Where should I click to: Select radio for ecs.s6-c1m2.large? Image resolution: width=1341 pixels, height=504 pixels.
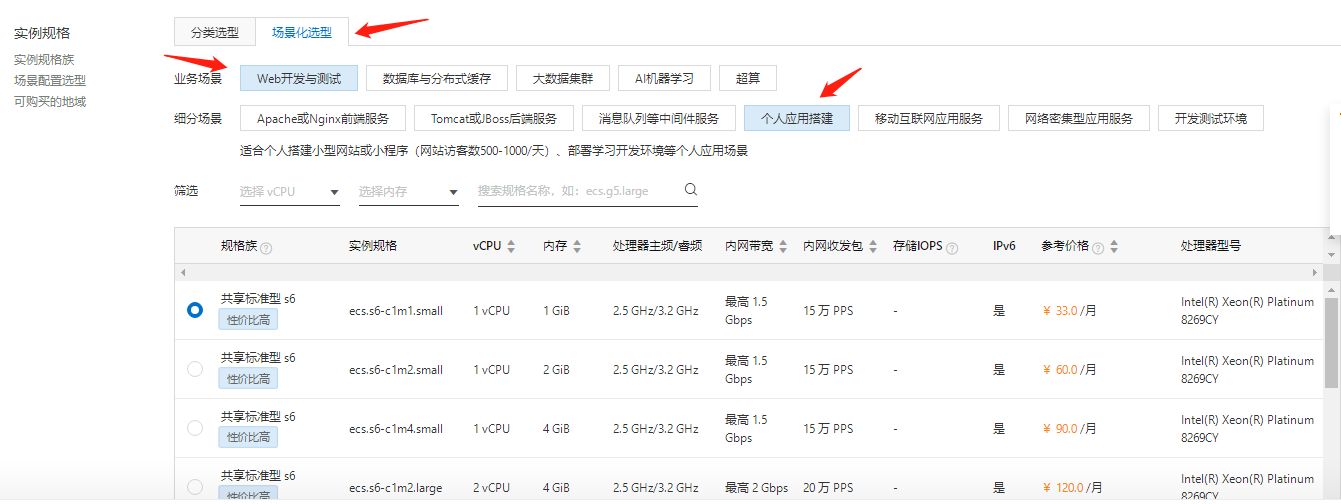195,487
